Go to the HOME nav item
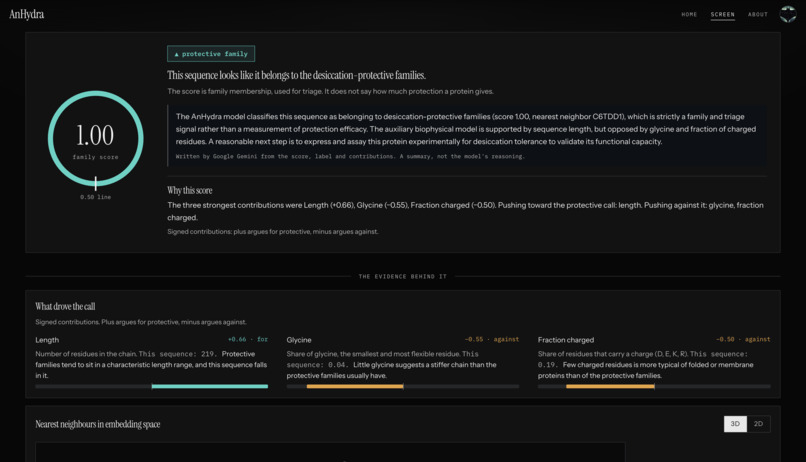Screen dimensions: 806x462 click(x=689, y=14)
